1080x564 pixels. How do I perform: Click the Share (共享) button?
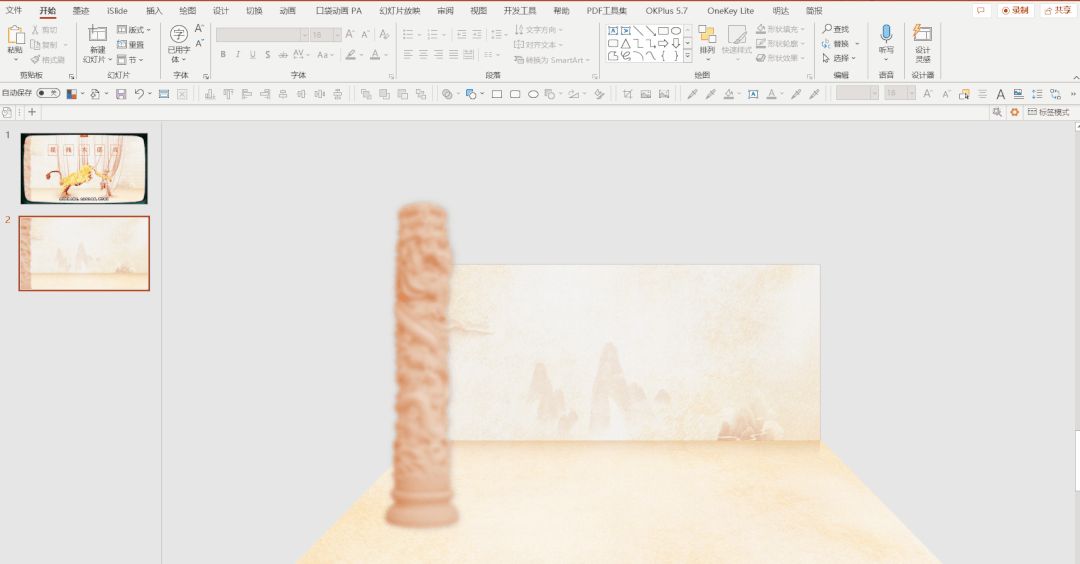(x=1057, y=10)
